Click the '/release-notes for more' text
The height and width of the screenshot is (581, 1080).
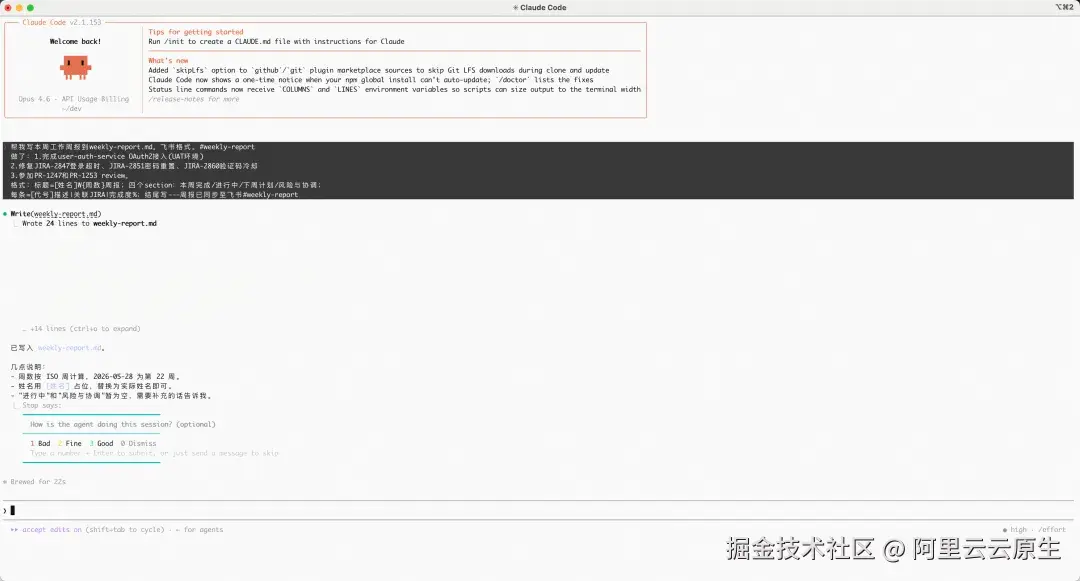(x=194, y=99)
